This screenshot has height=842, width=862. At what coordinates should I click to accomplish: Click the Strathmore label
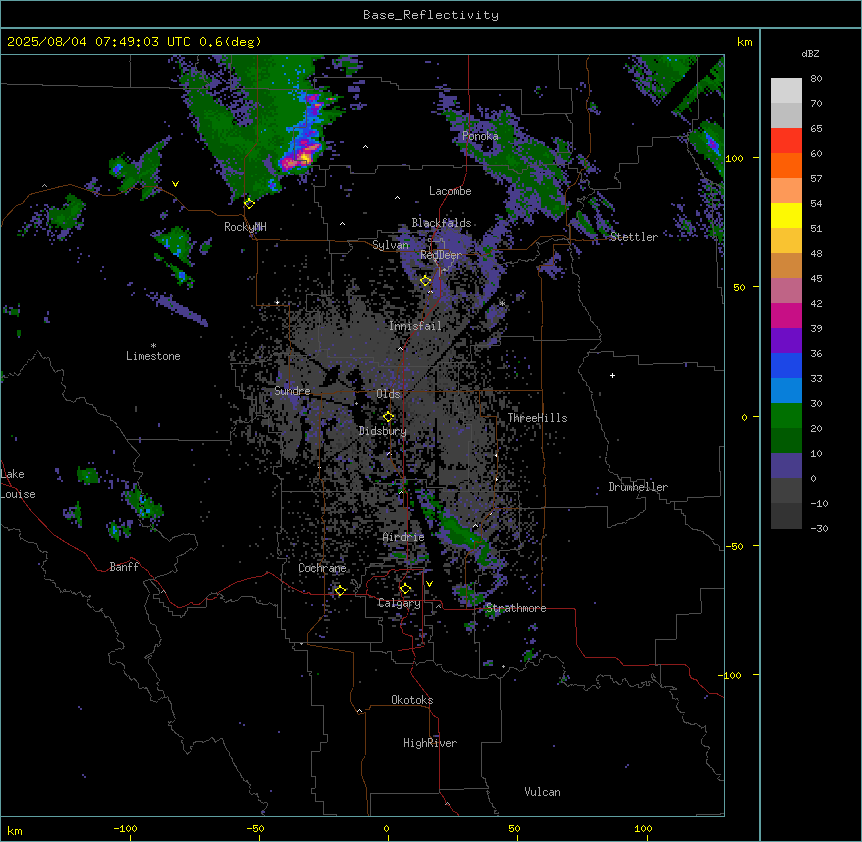pos(516,608)
